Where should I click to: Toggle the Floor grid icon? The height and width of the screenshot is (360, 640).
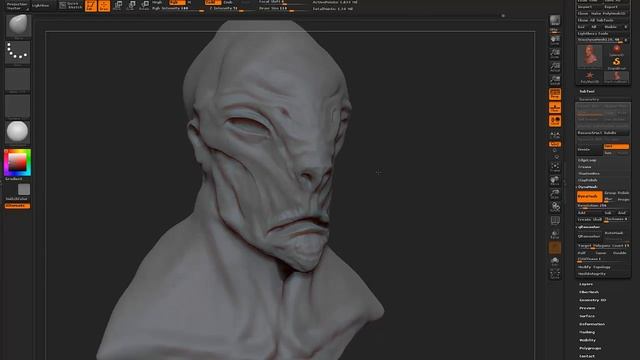coord(555,107)
